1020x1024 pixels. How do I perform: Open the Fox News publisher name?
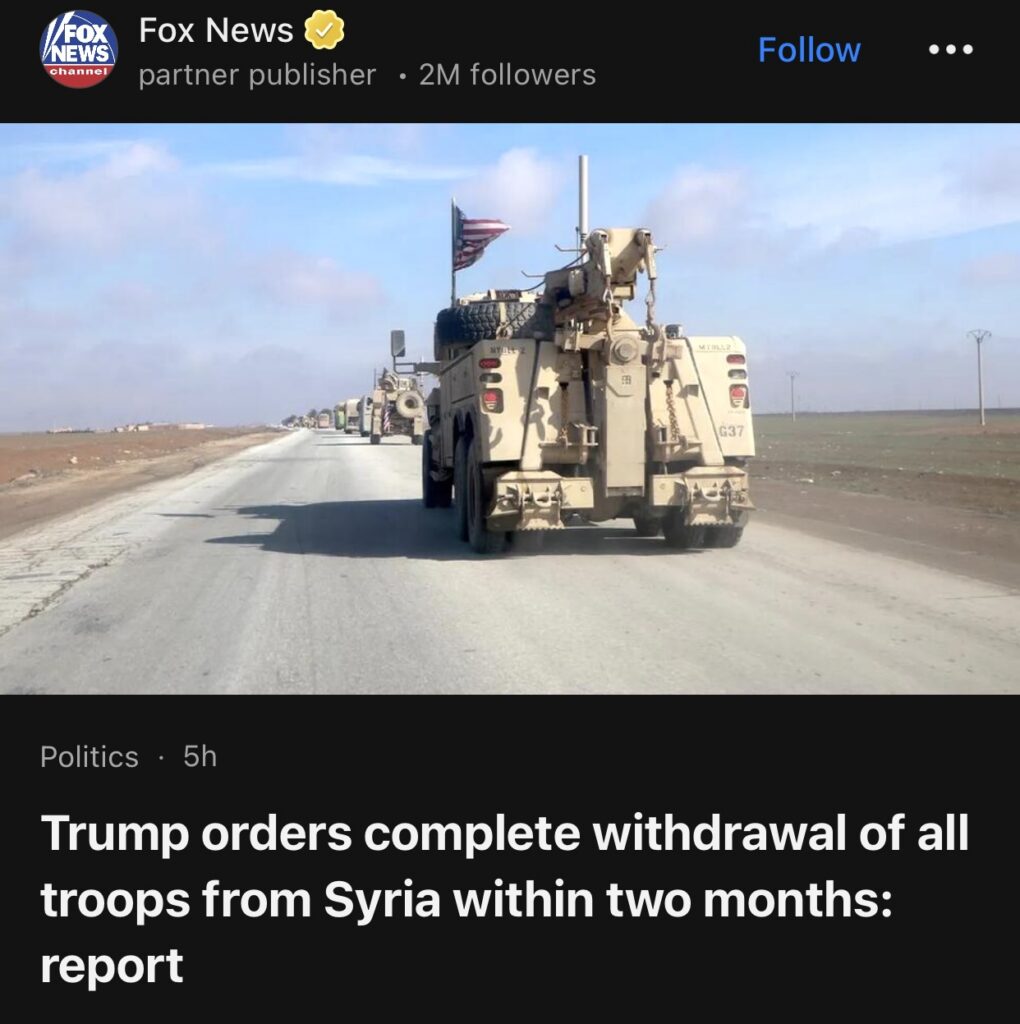click(216, 30)
